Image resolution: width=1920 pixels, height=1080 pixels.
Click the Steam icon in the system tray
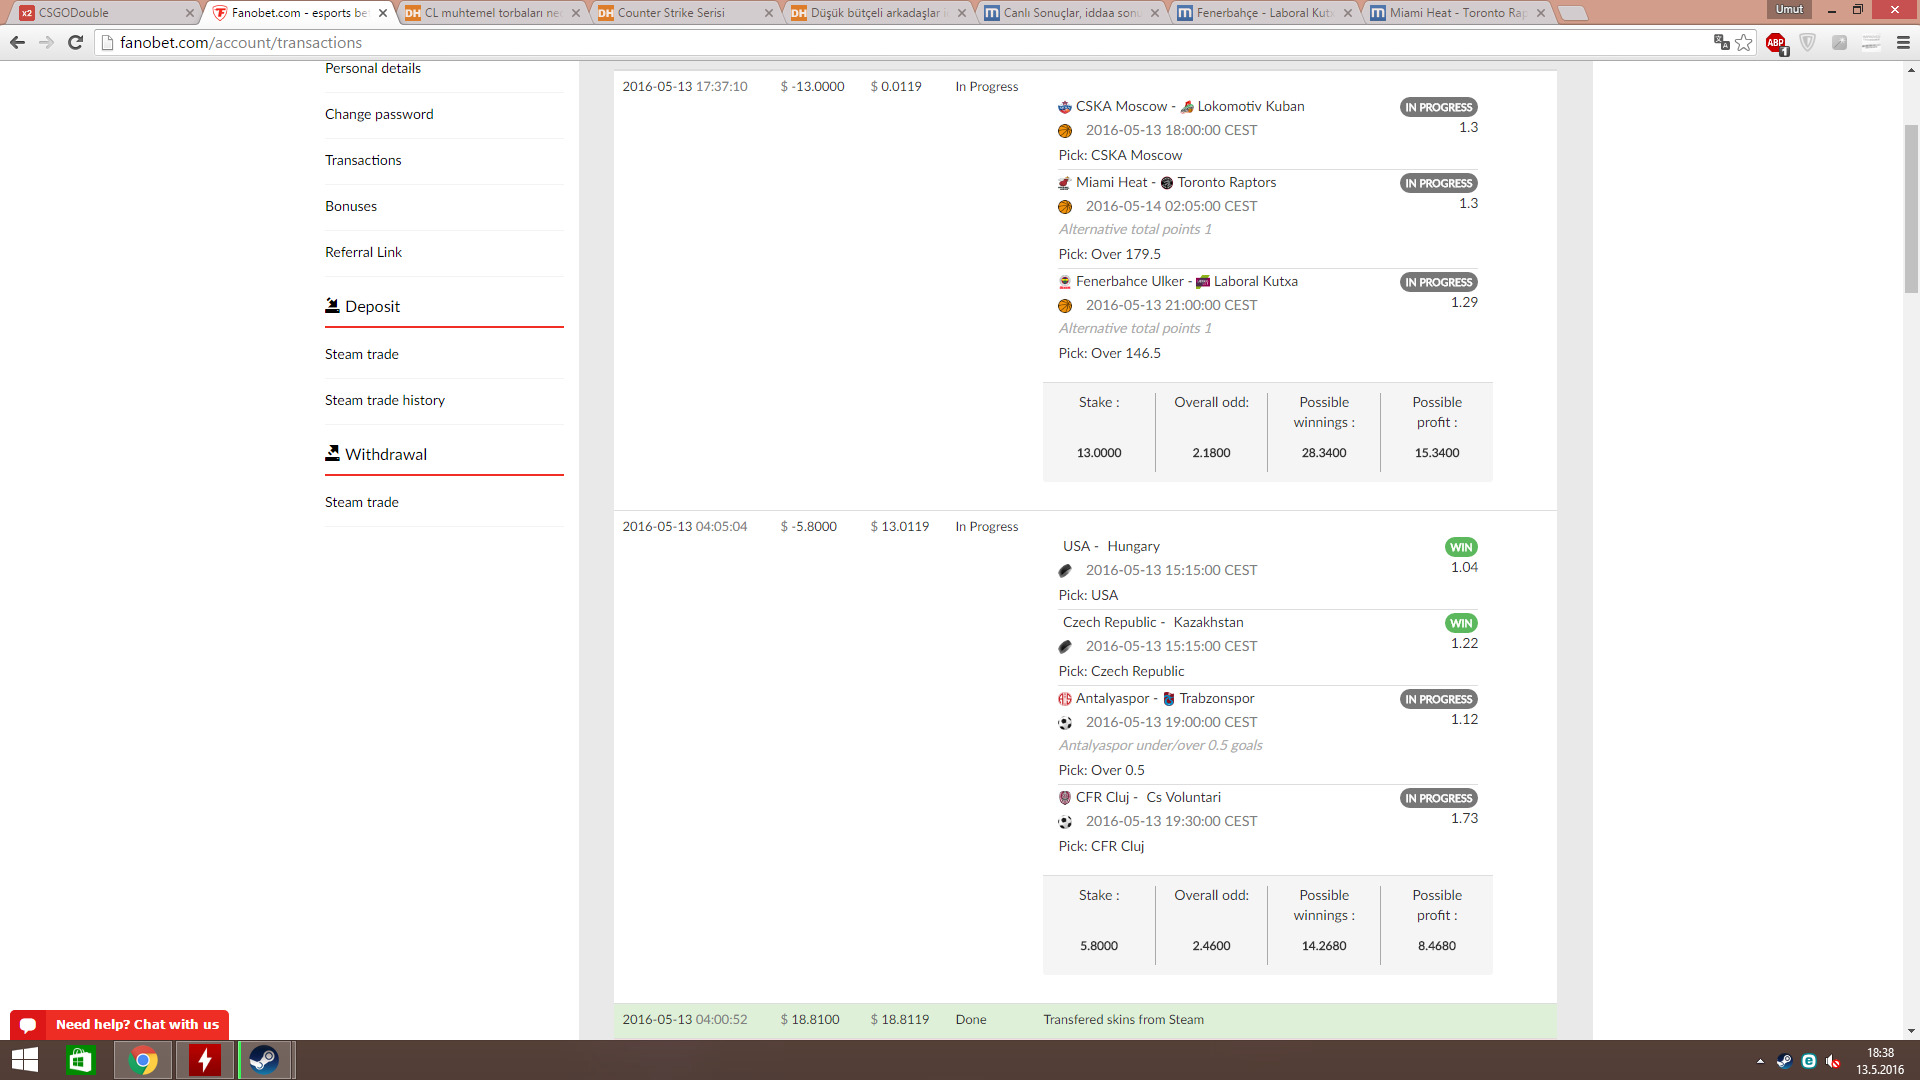tap(1784, 1061)
